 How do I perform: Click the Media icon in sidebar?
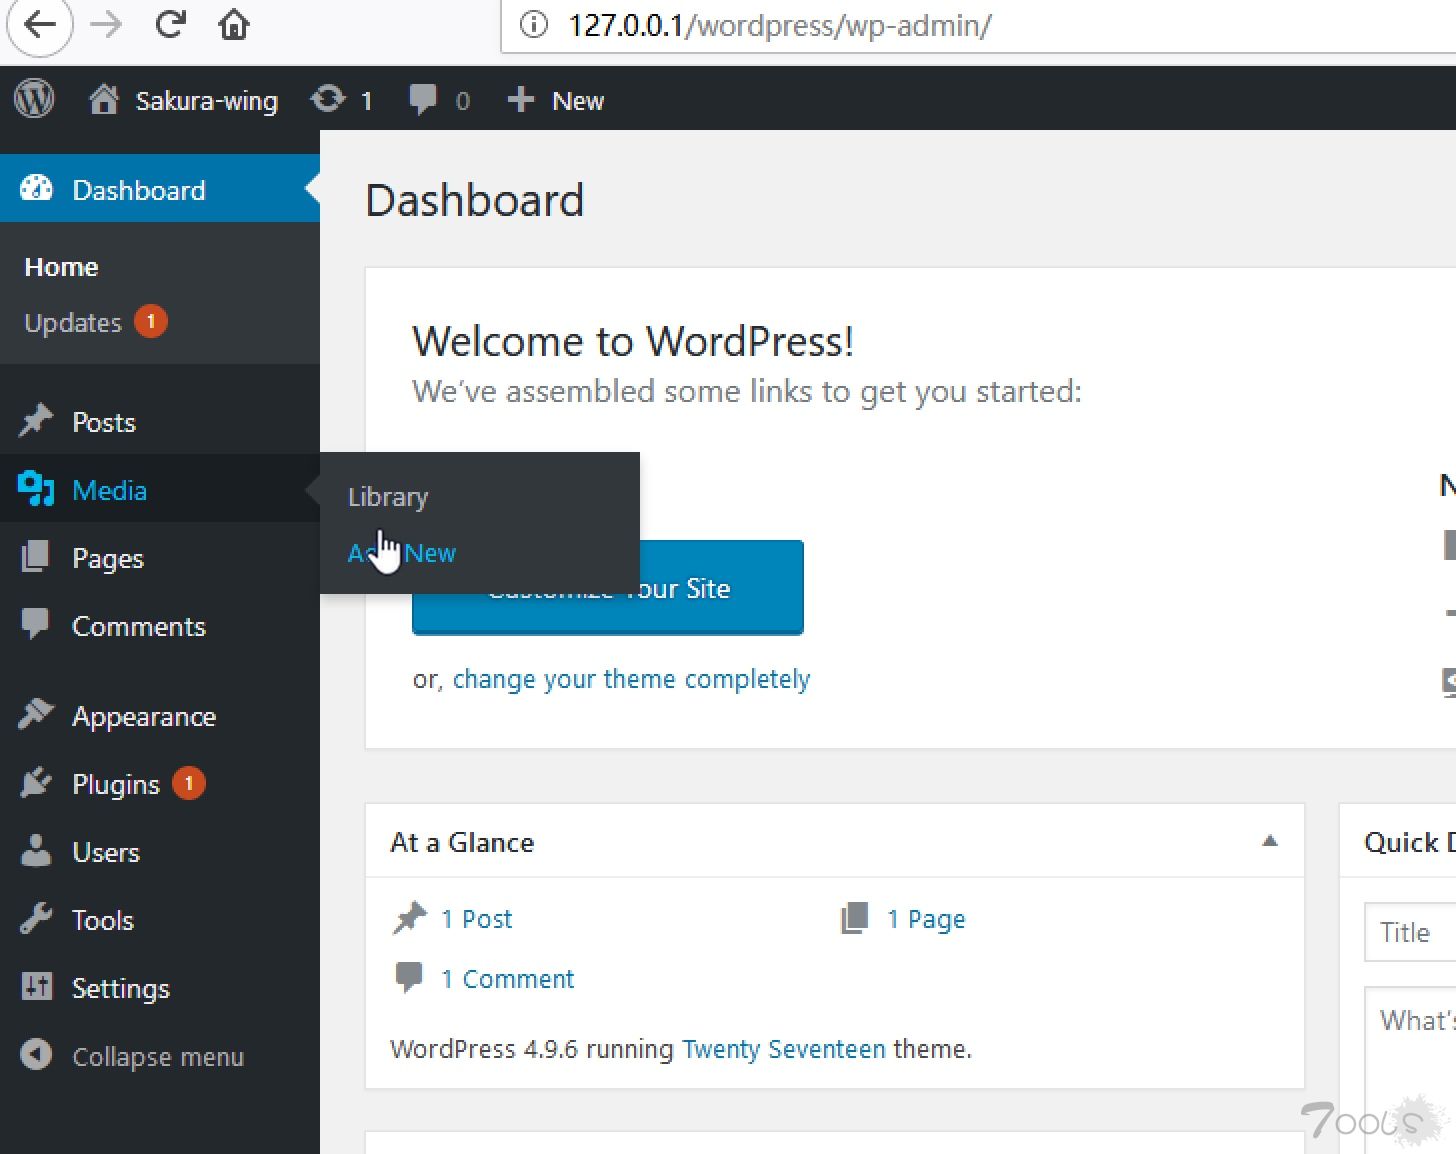point(36,489)
